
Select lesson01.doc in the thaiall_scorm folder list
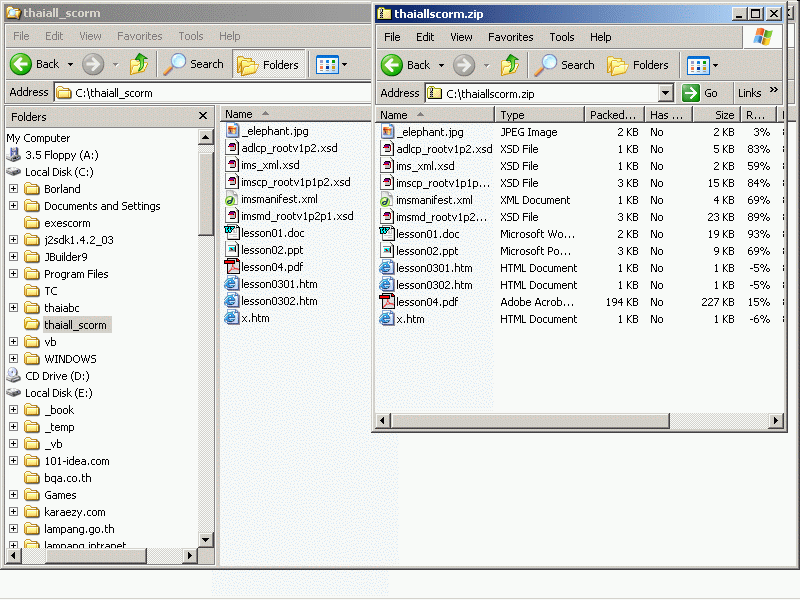point(272,233)
